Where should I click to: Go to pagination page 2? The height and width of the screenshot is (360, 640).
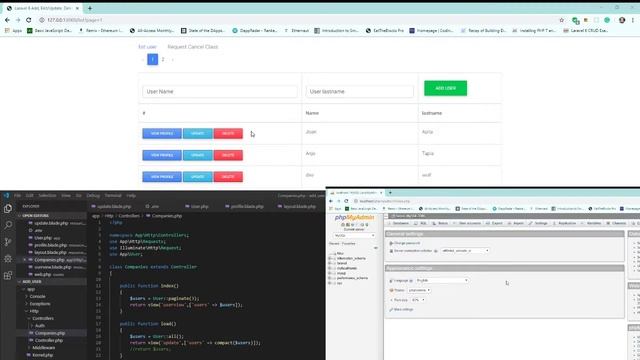(x=163, y=60)
